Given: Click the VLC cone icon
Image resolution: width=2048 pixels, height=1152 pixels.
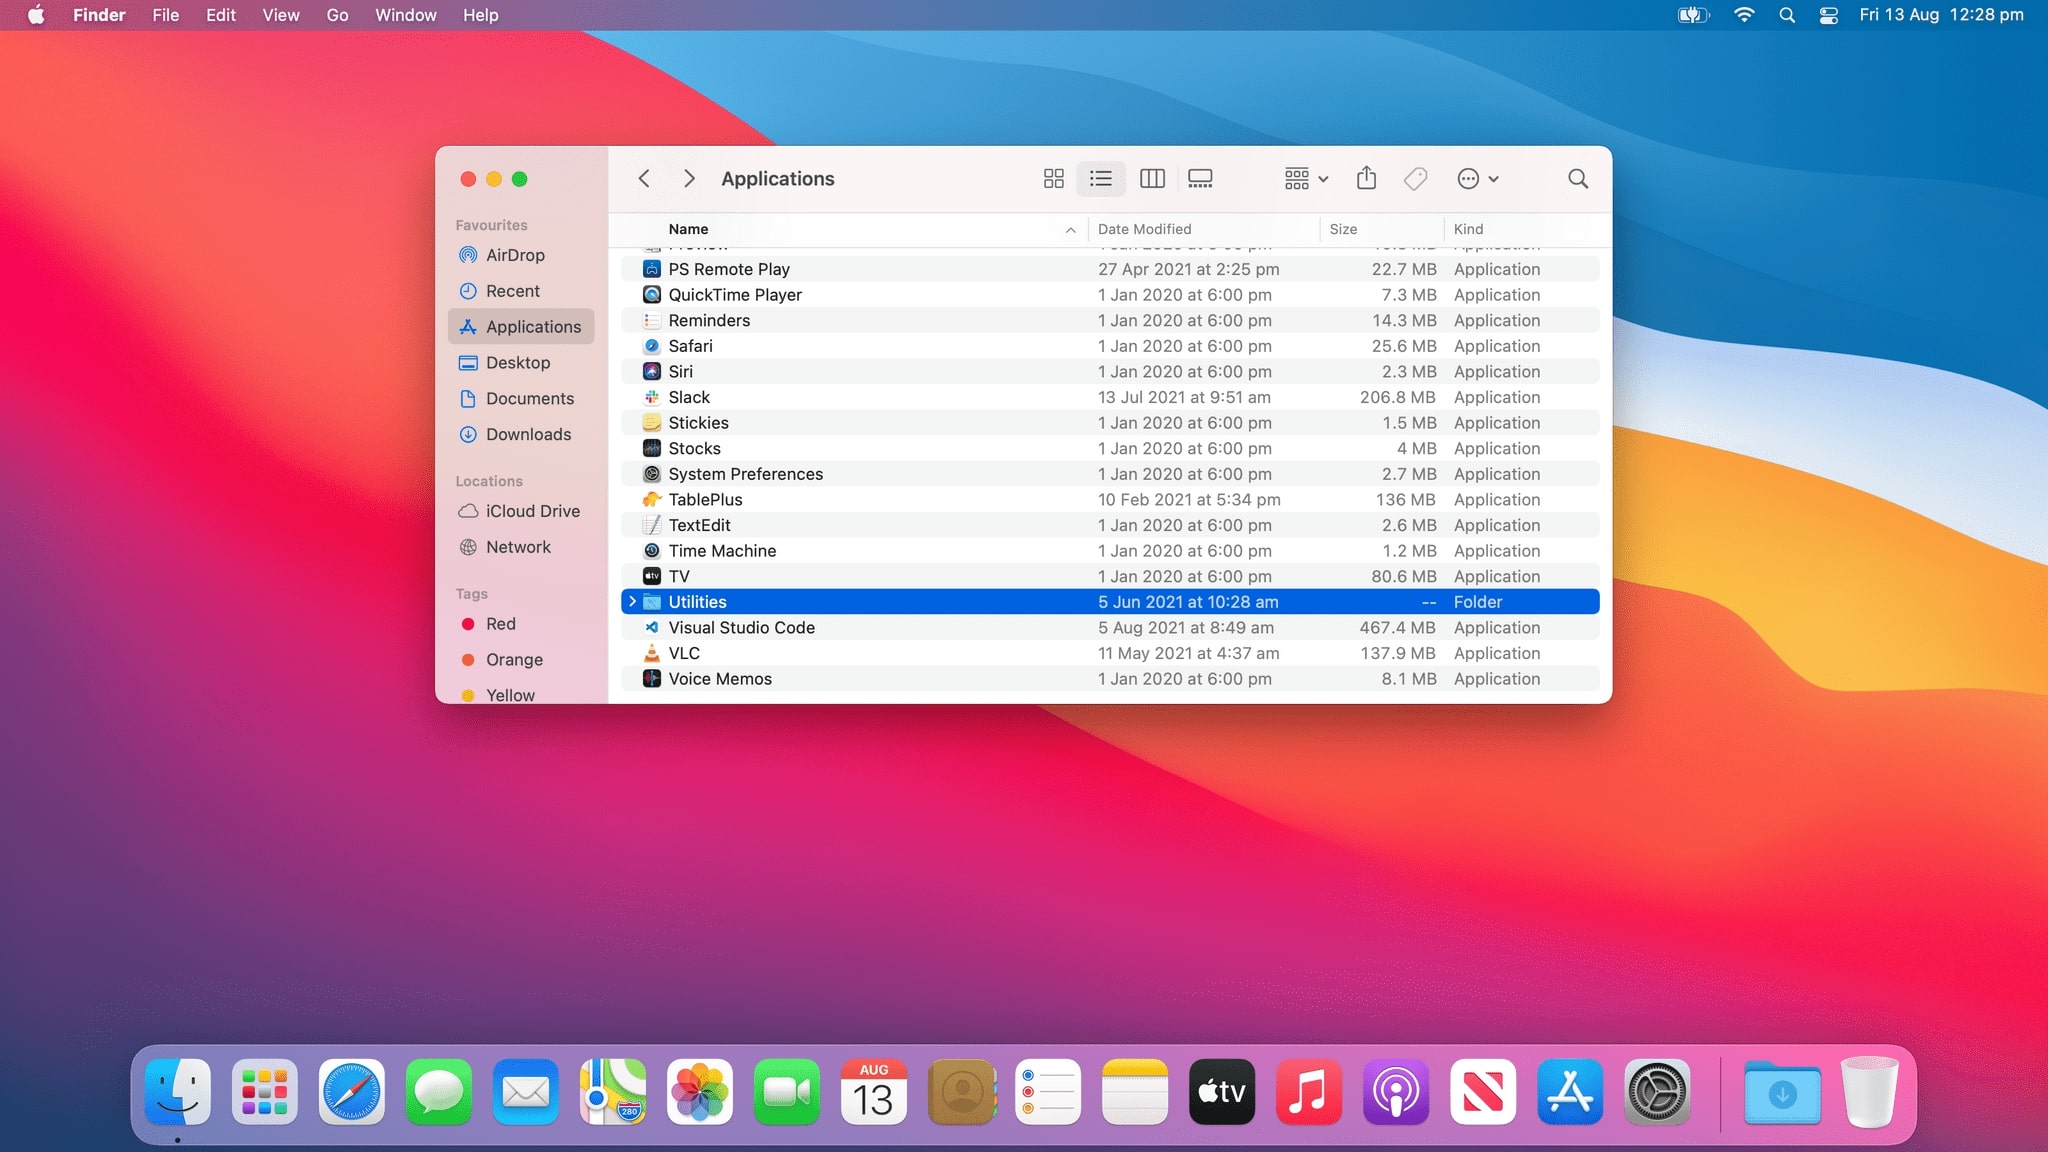Looking at the screenshot, I should [652, 653].
